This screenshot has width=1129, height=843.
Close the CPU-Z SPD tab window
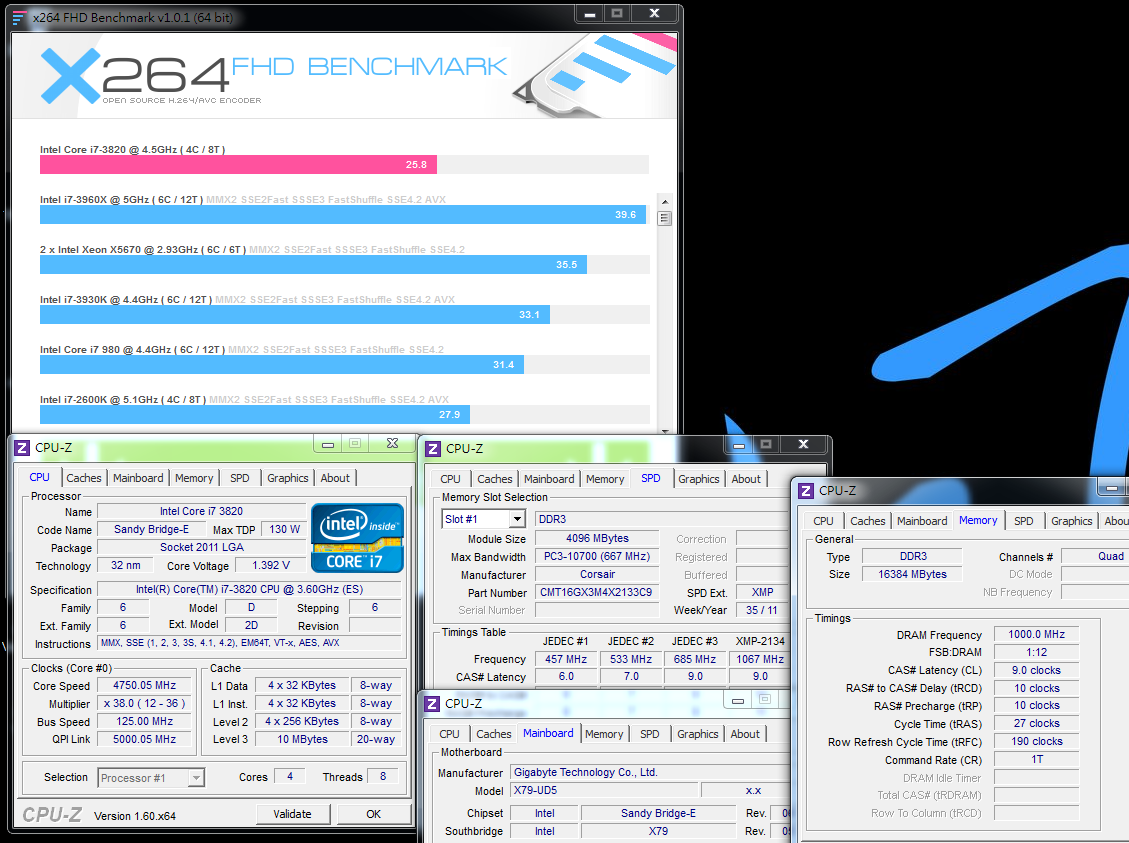803,444
